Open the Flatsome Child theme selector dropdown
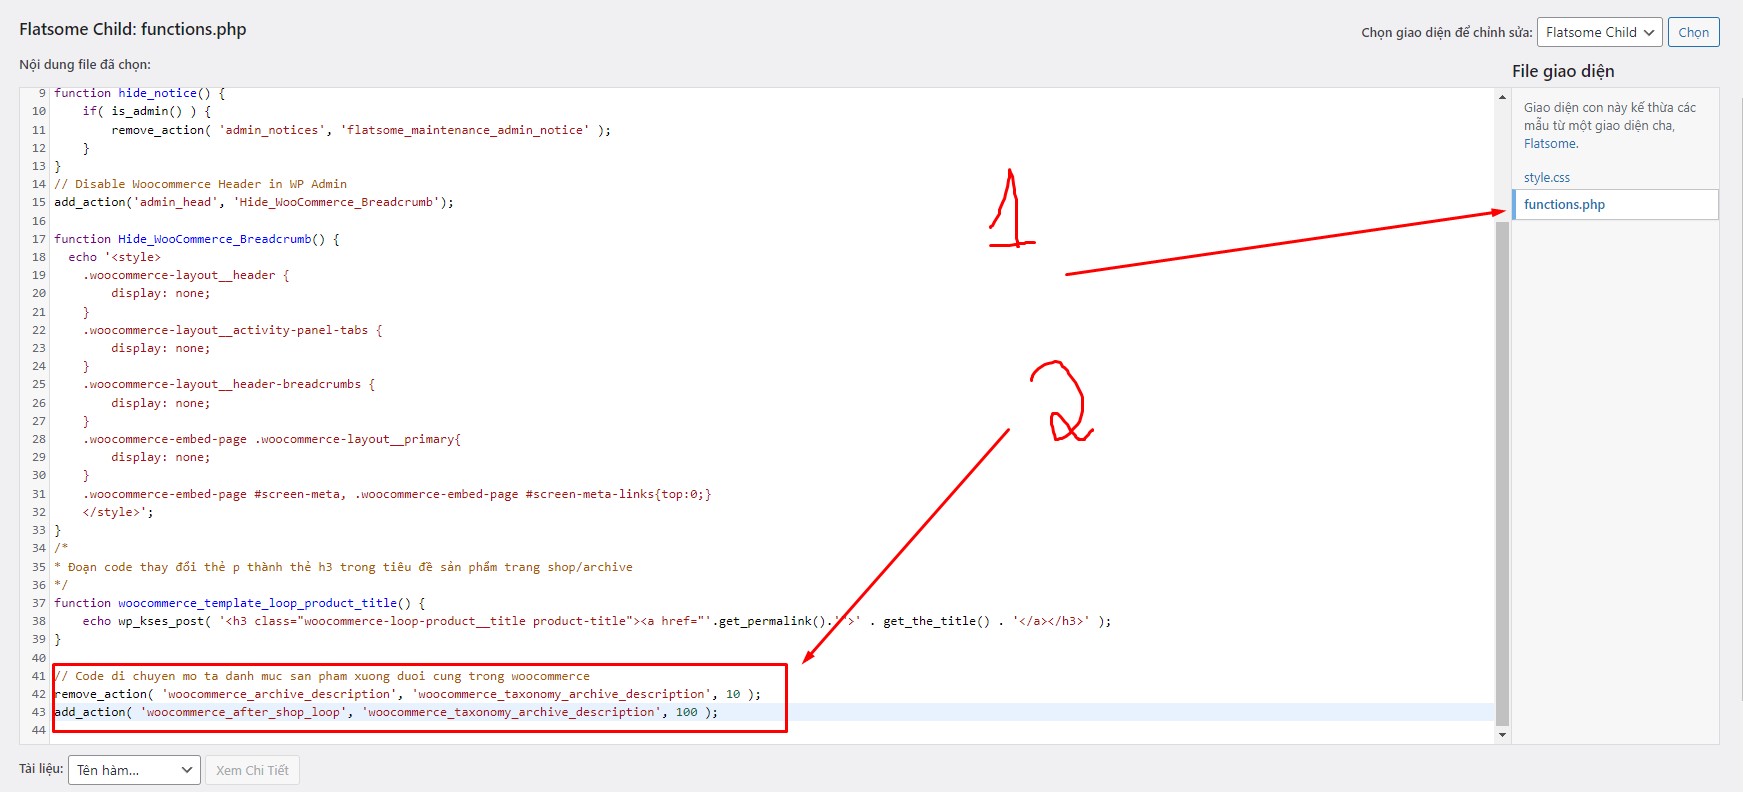 (x=1599, y=32)
